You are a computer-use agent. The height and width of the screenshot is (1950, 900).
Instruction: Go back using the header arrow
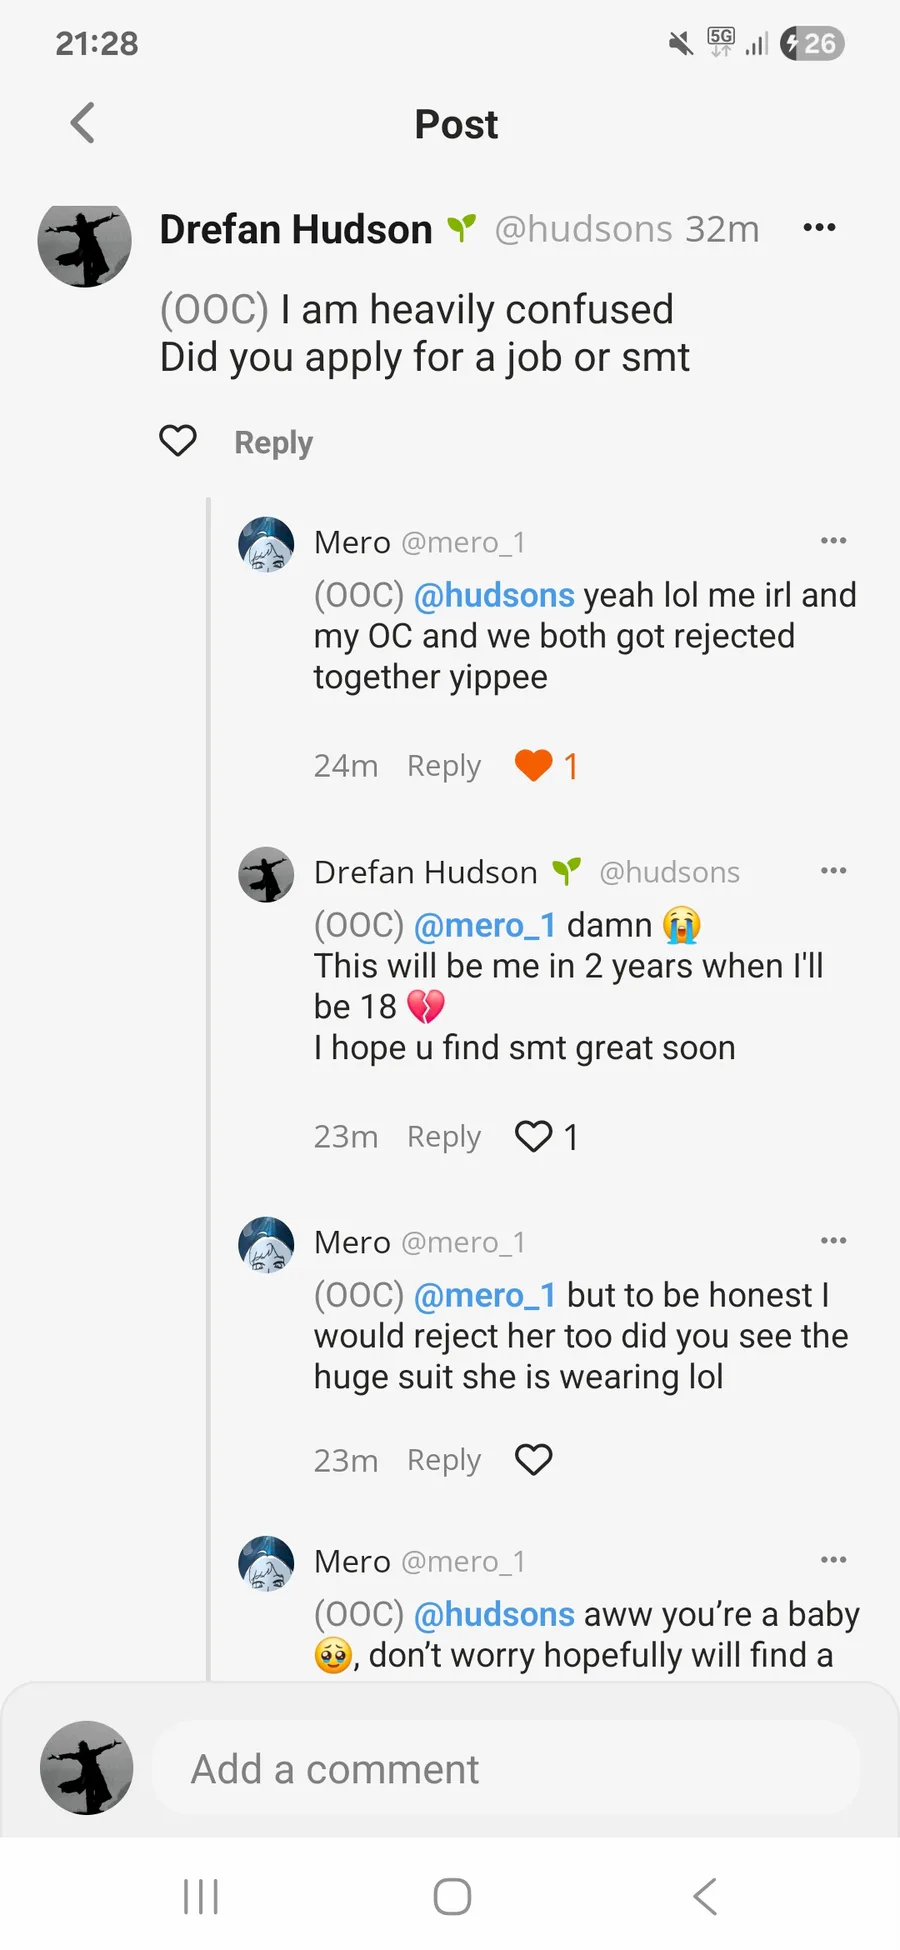pyautogui.click(x=83, y=124)
